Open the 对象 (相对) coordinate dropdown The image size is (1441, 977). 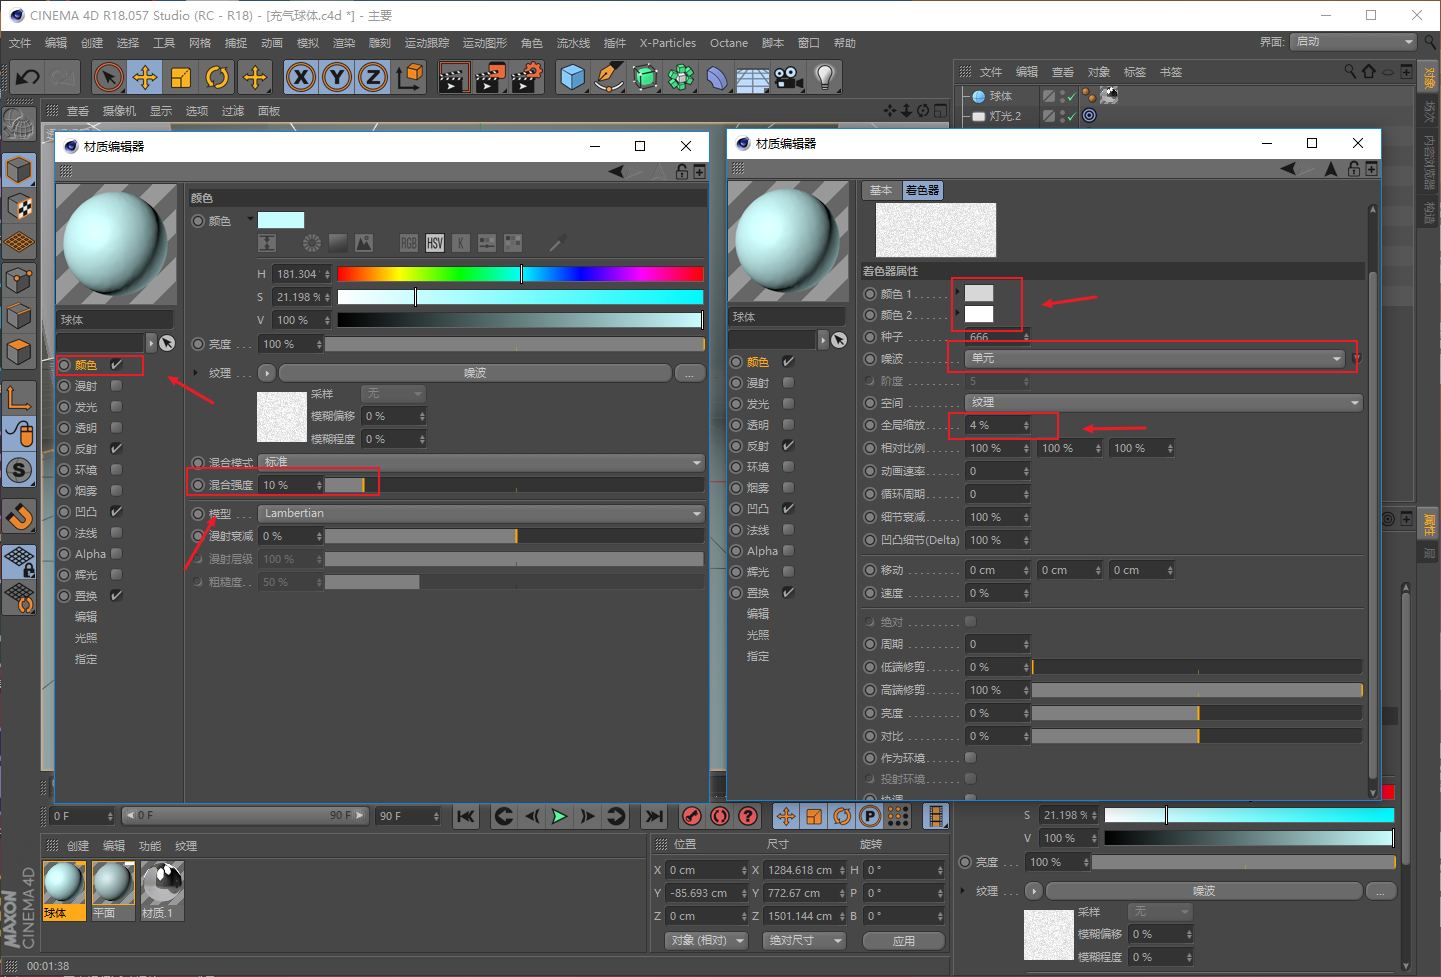(707, 941)
